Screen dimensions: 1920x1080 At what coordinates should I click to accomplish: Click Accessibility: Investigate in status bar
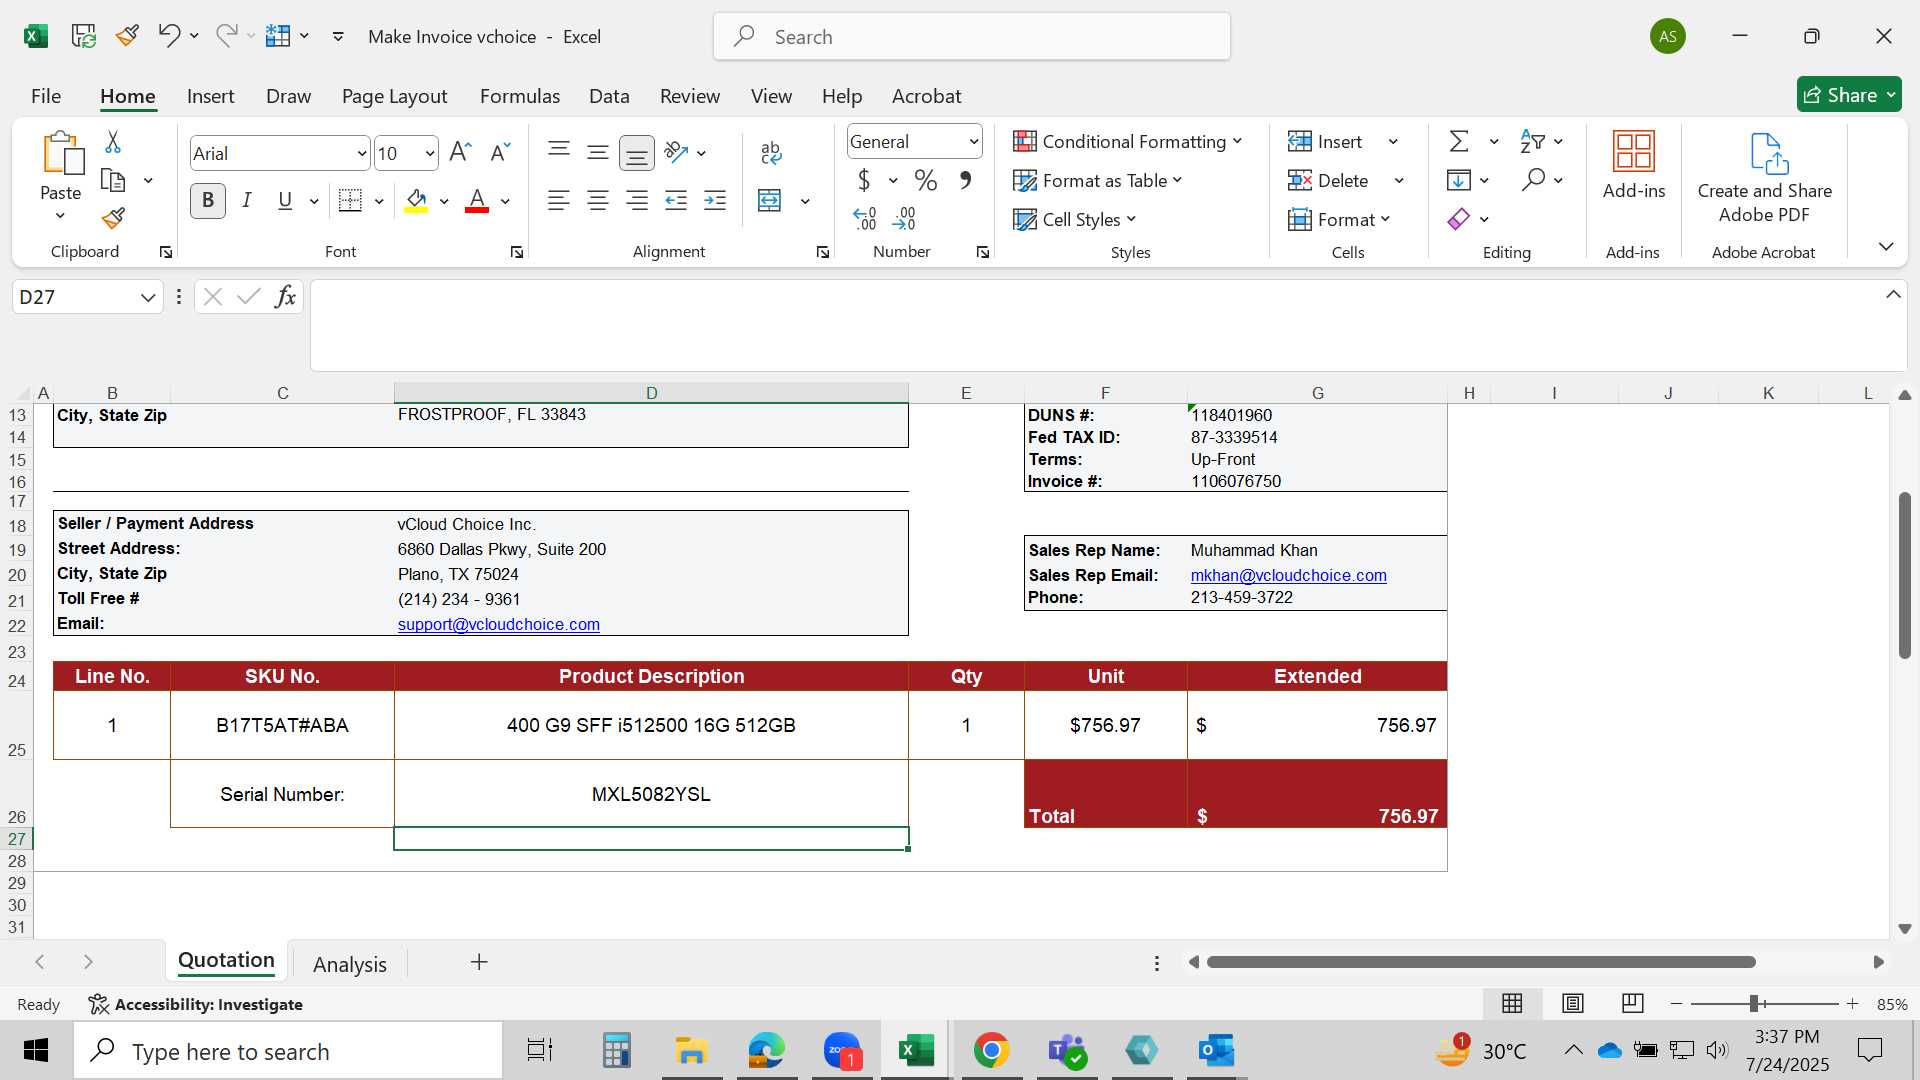tap(196, 1004)
